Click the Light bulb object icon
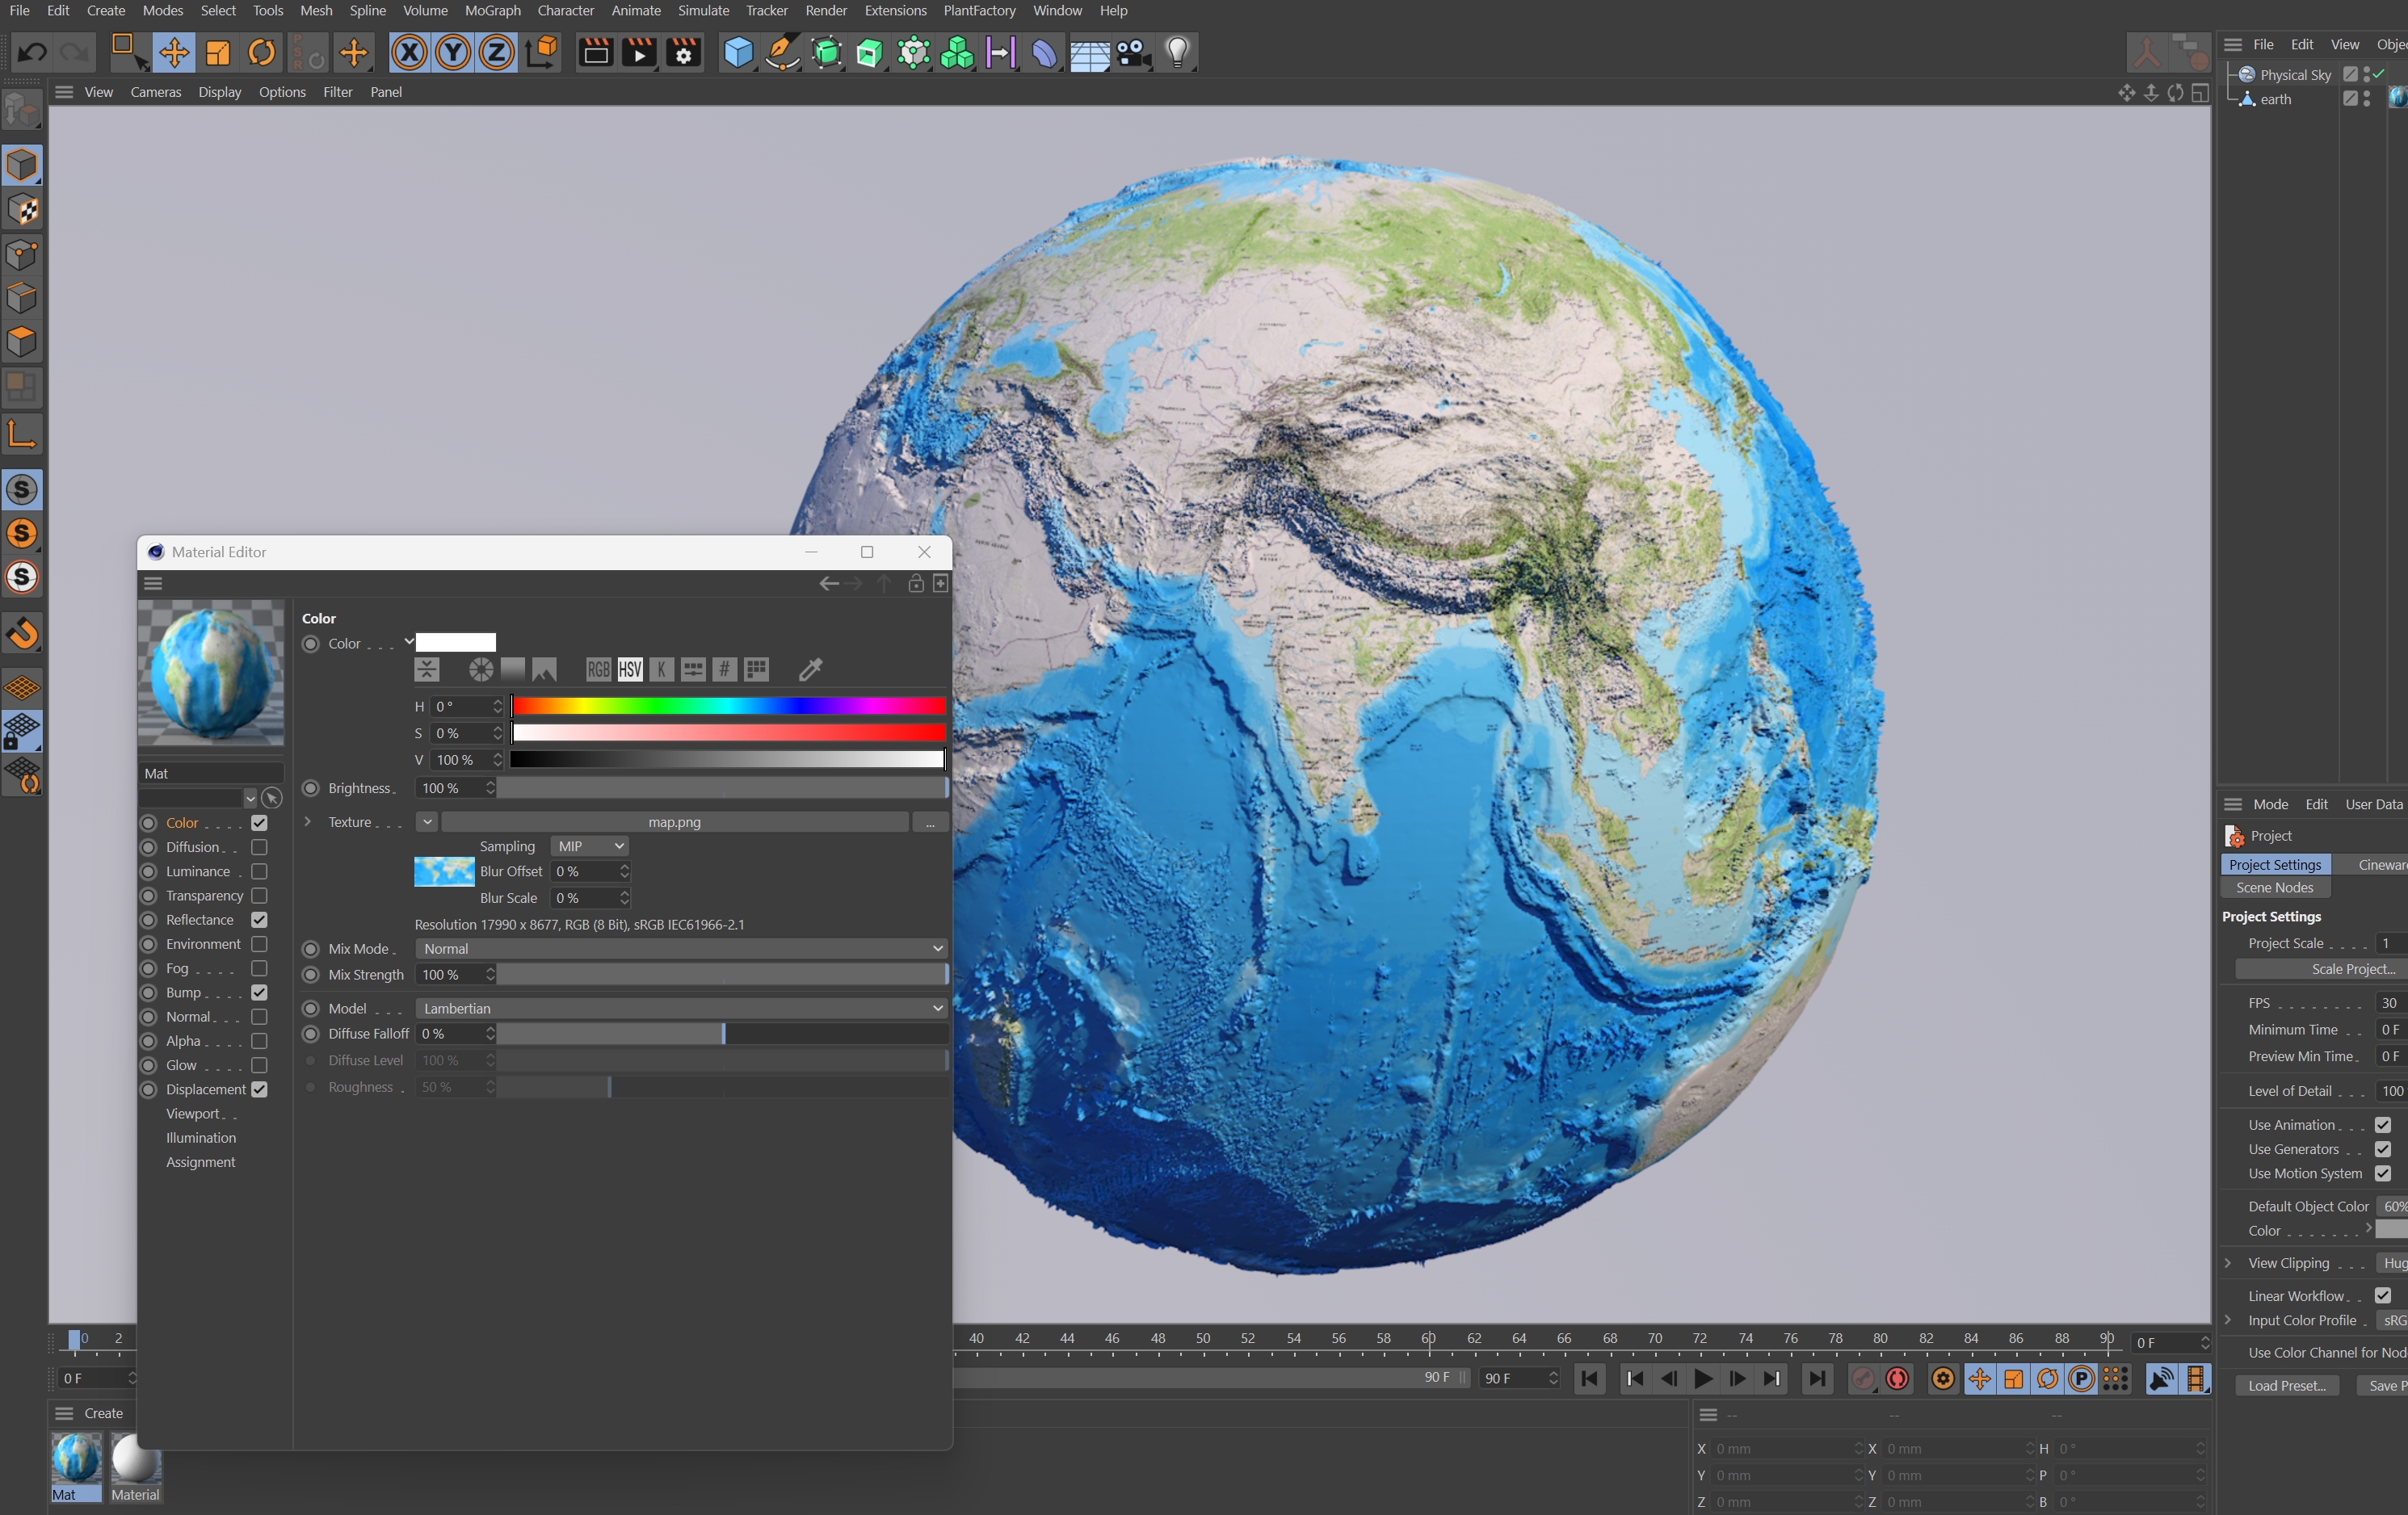 point(1177,52)
